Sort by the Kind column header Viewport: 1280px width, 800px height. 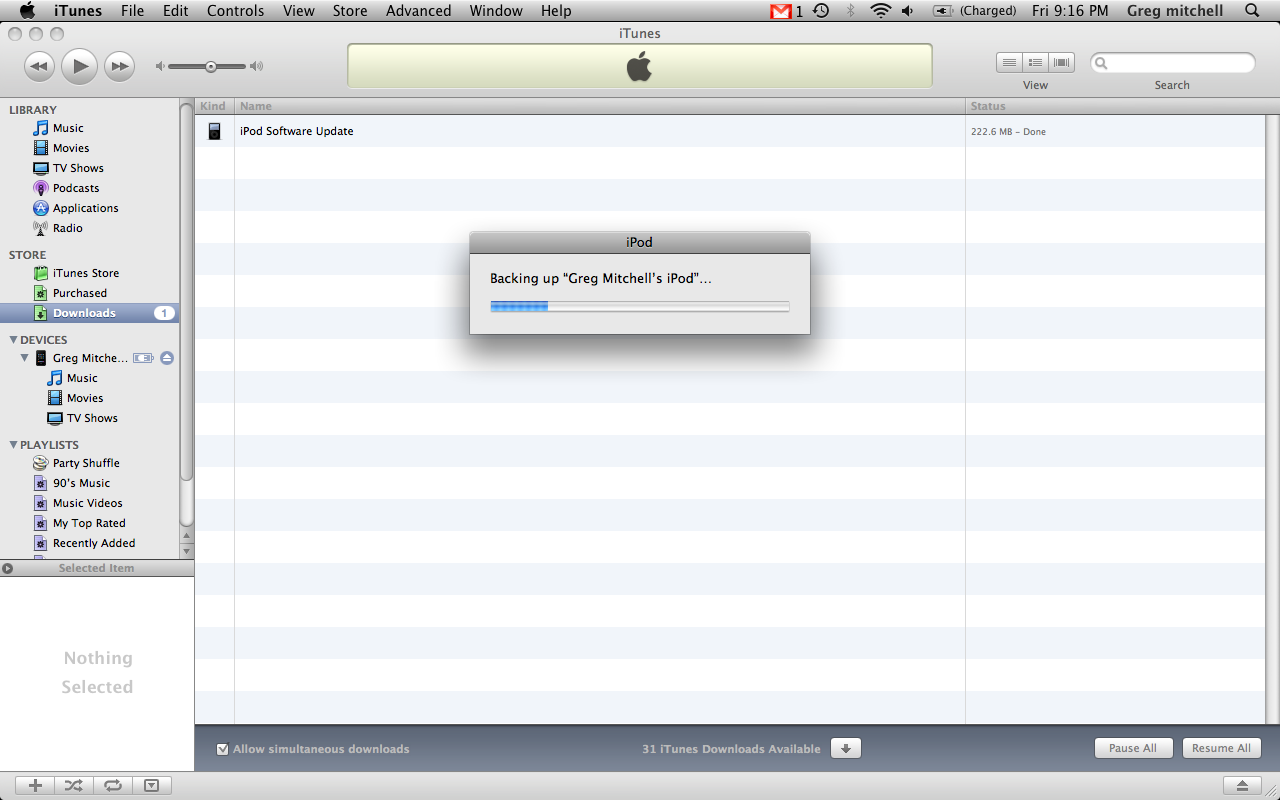(214, 106)
